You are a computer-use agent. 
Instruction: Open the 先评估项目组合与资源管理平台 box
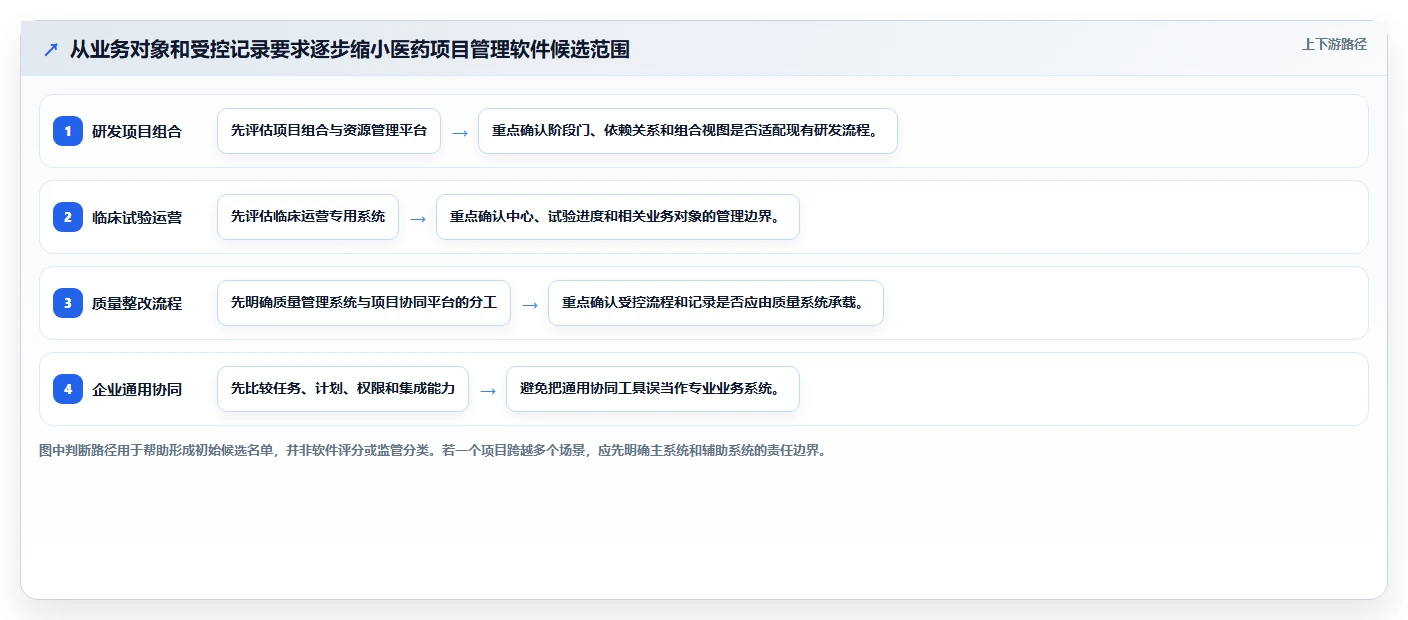point(329,131)
